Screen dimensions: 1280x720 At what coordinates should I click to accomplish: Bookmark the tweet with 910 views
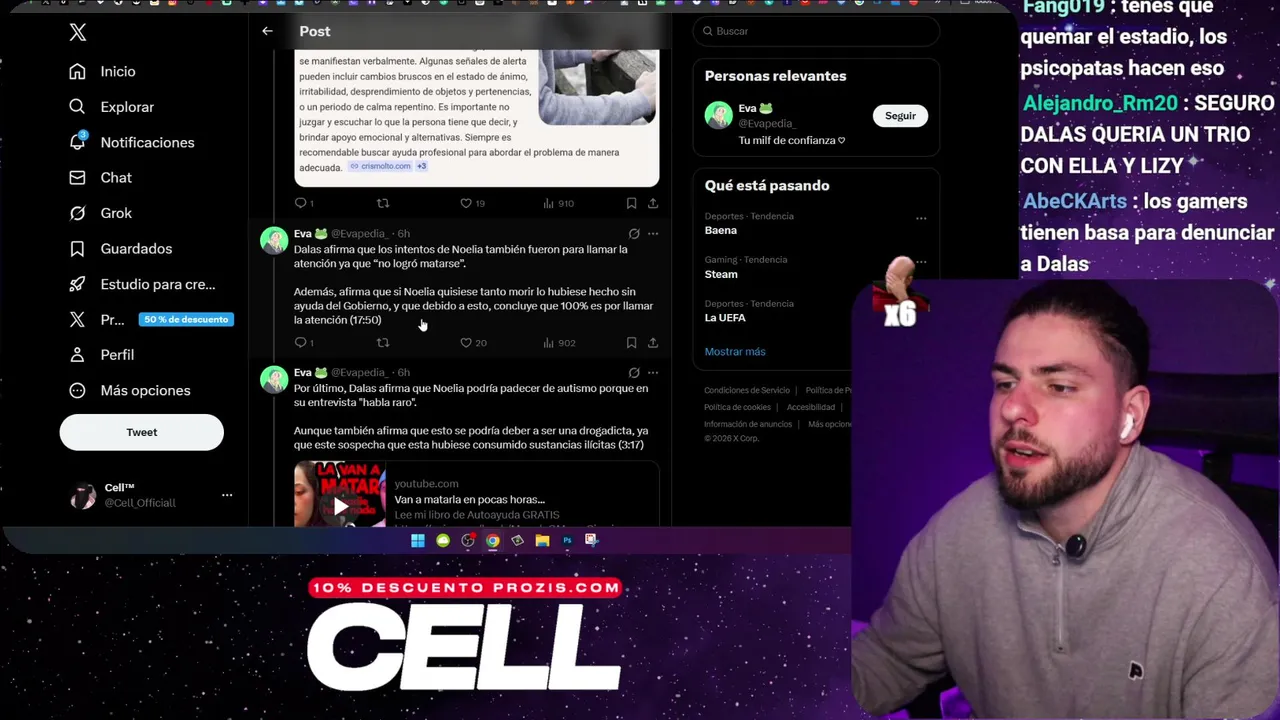coord(631,203)
